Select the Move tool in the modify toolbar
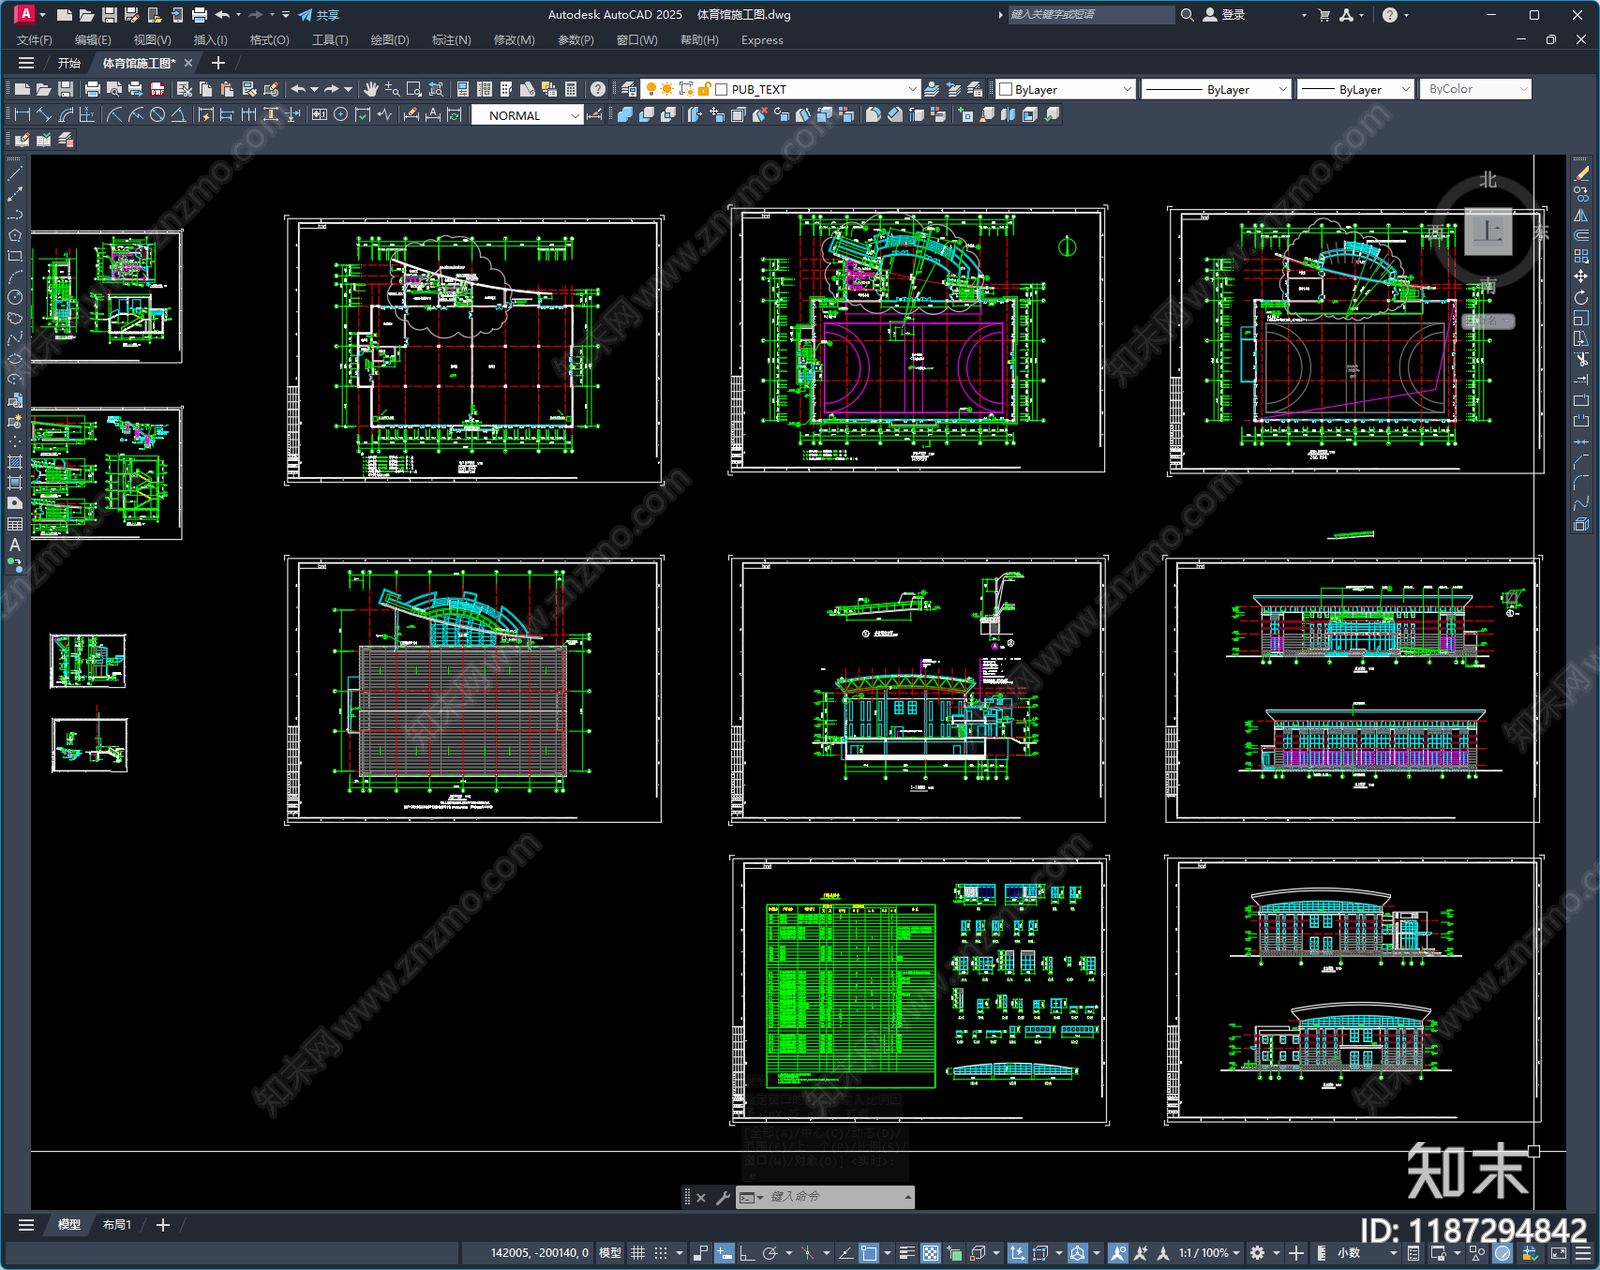 (1581, 276)
